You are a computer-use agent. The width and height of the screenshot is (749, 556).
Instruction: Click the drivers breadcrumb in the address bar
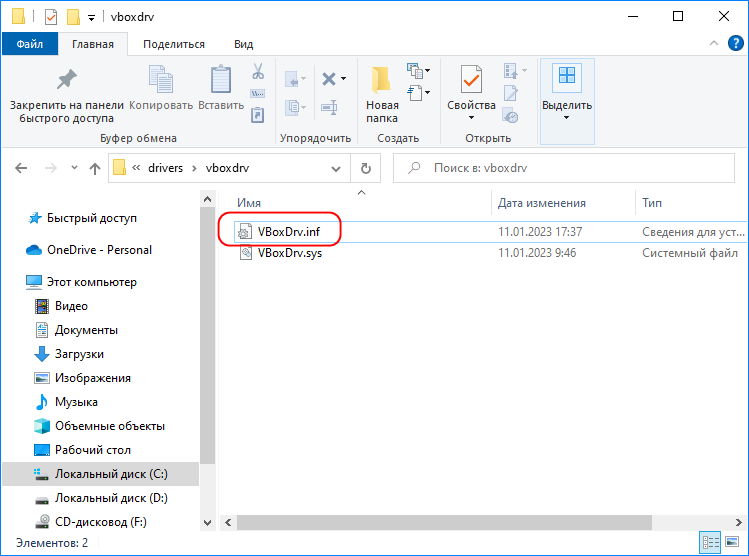tap(165, 168)
